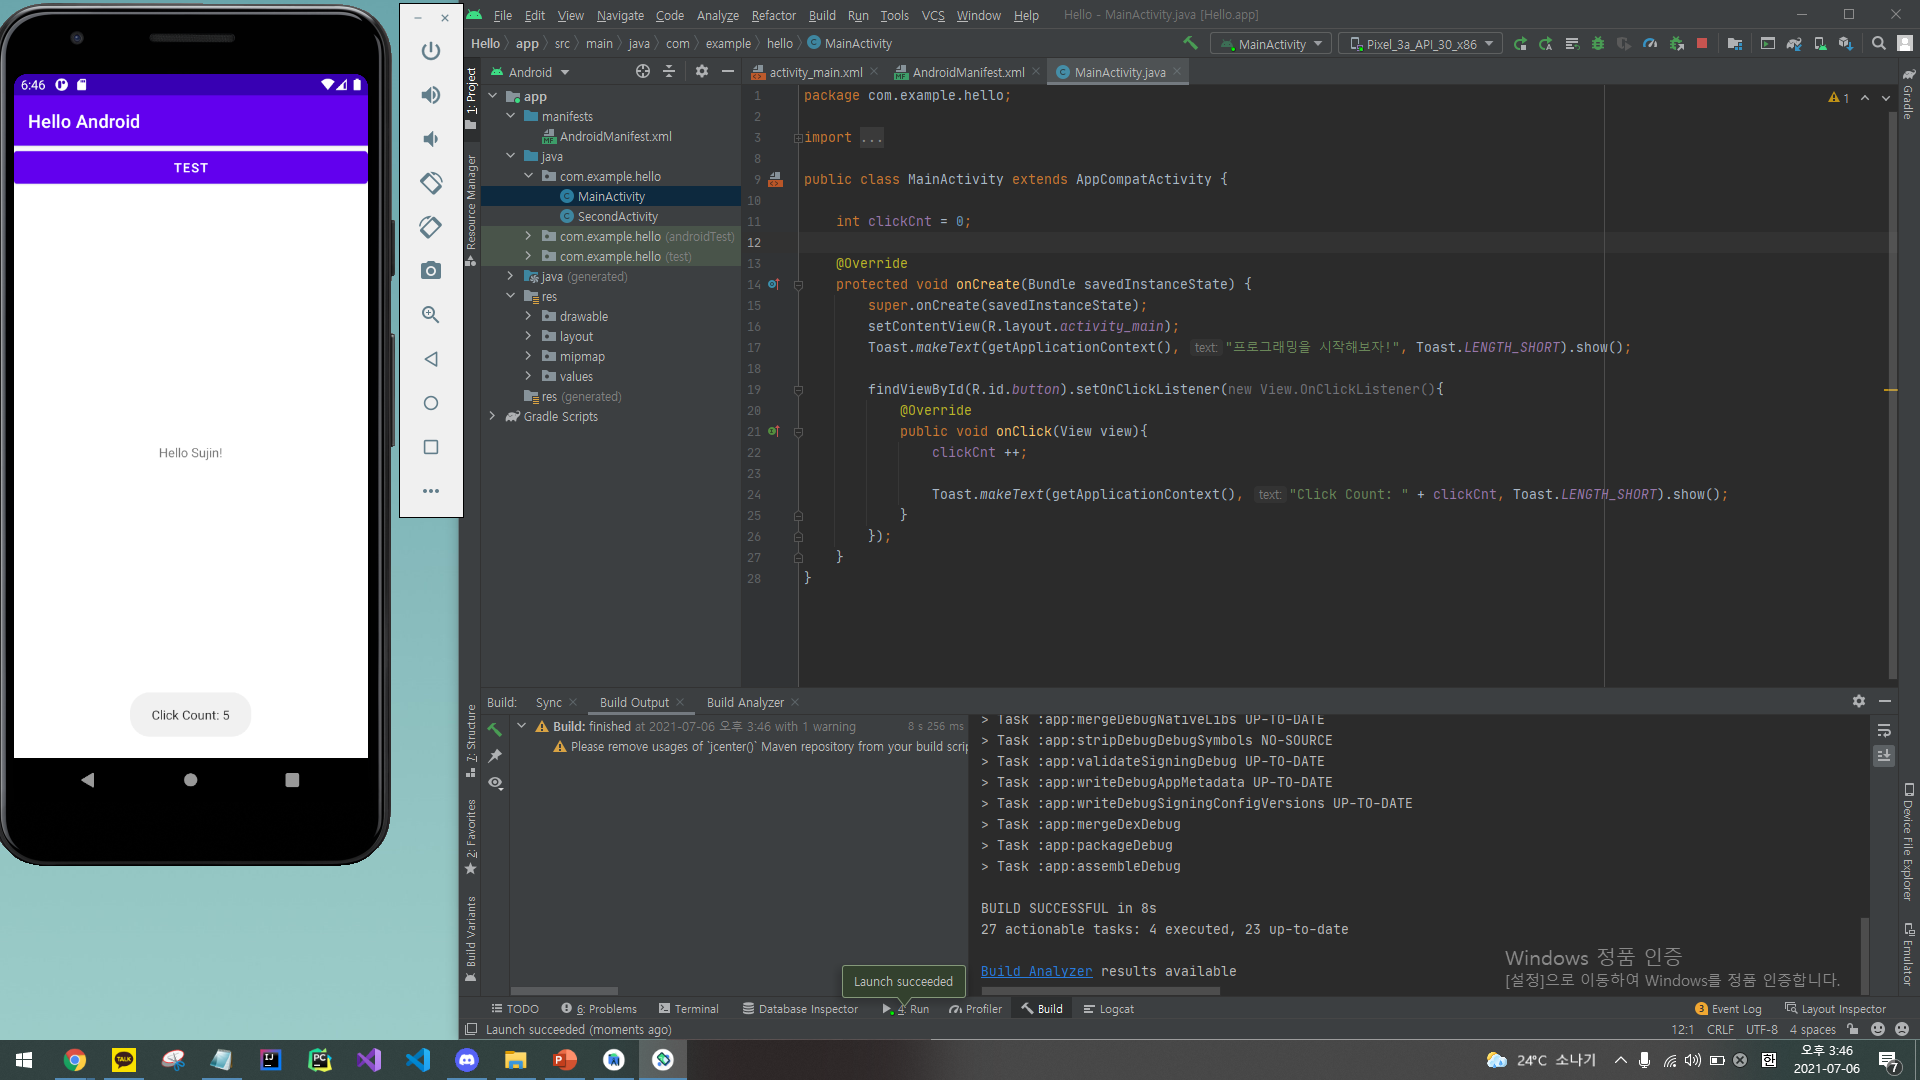Click the Debug app bug icon
Image resolution: width=1920 pixels, height=1080 pixels.
pyautogui.click(x=1598, y=43)
